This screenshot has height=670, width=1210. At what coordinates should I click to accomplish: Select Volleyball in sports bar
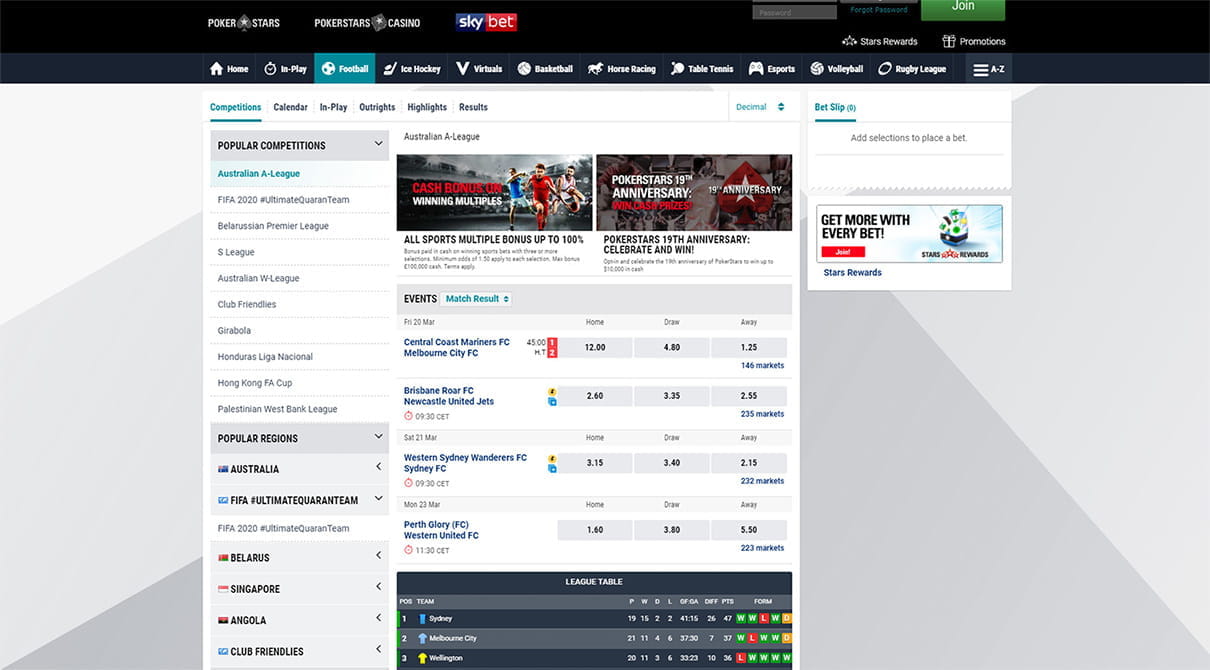[837, 69]
